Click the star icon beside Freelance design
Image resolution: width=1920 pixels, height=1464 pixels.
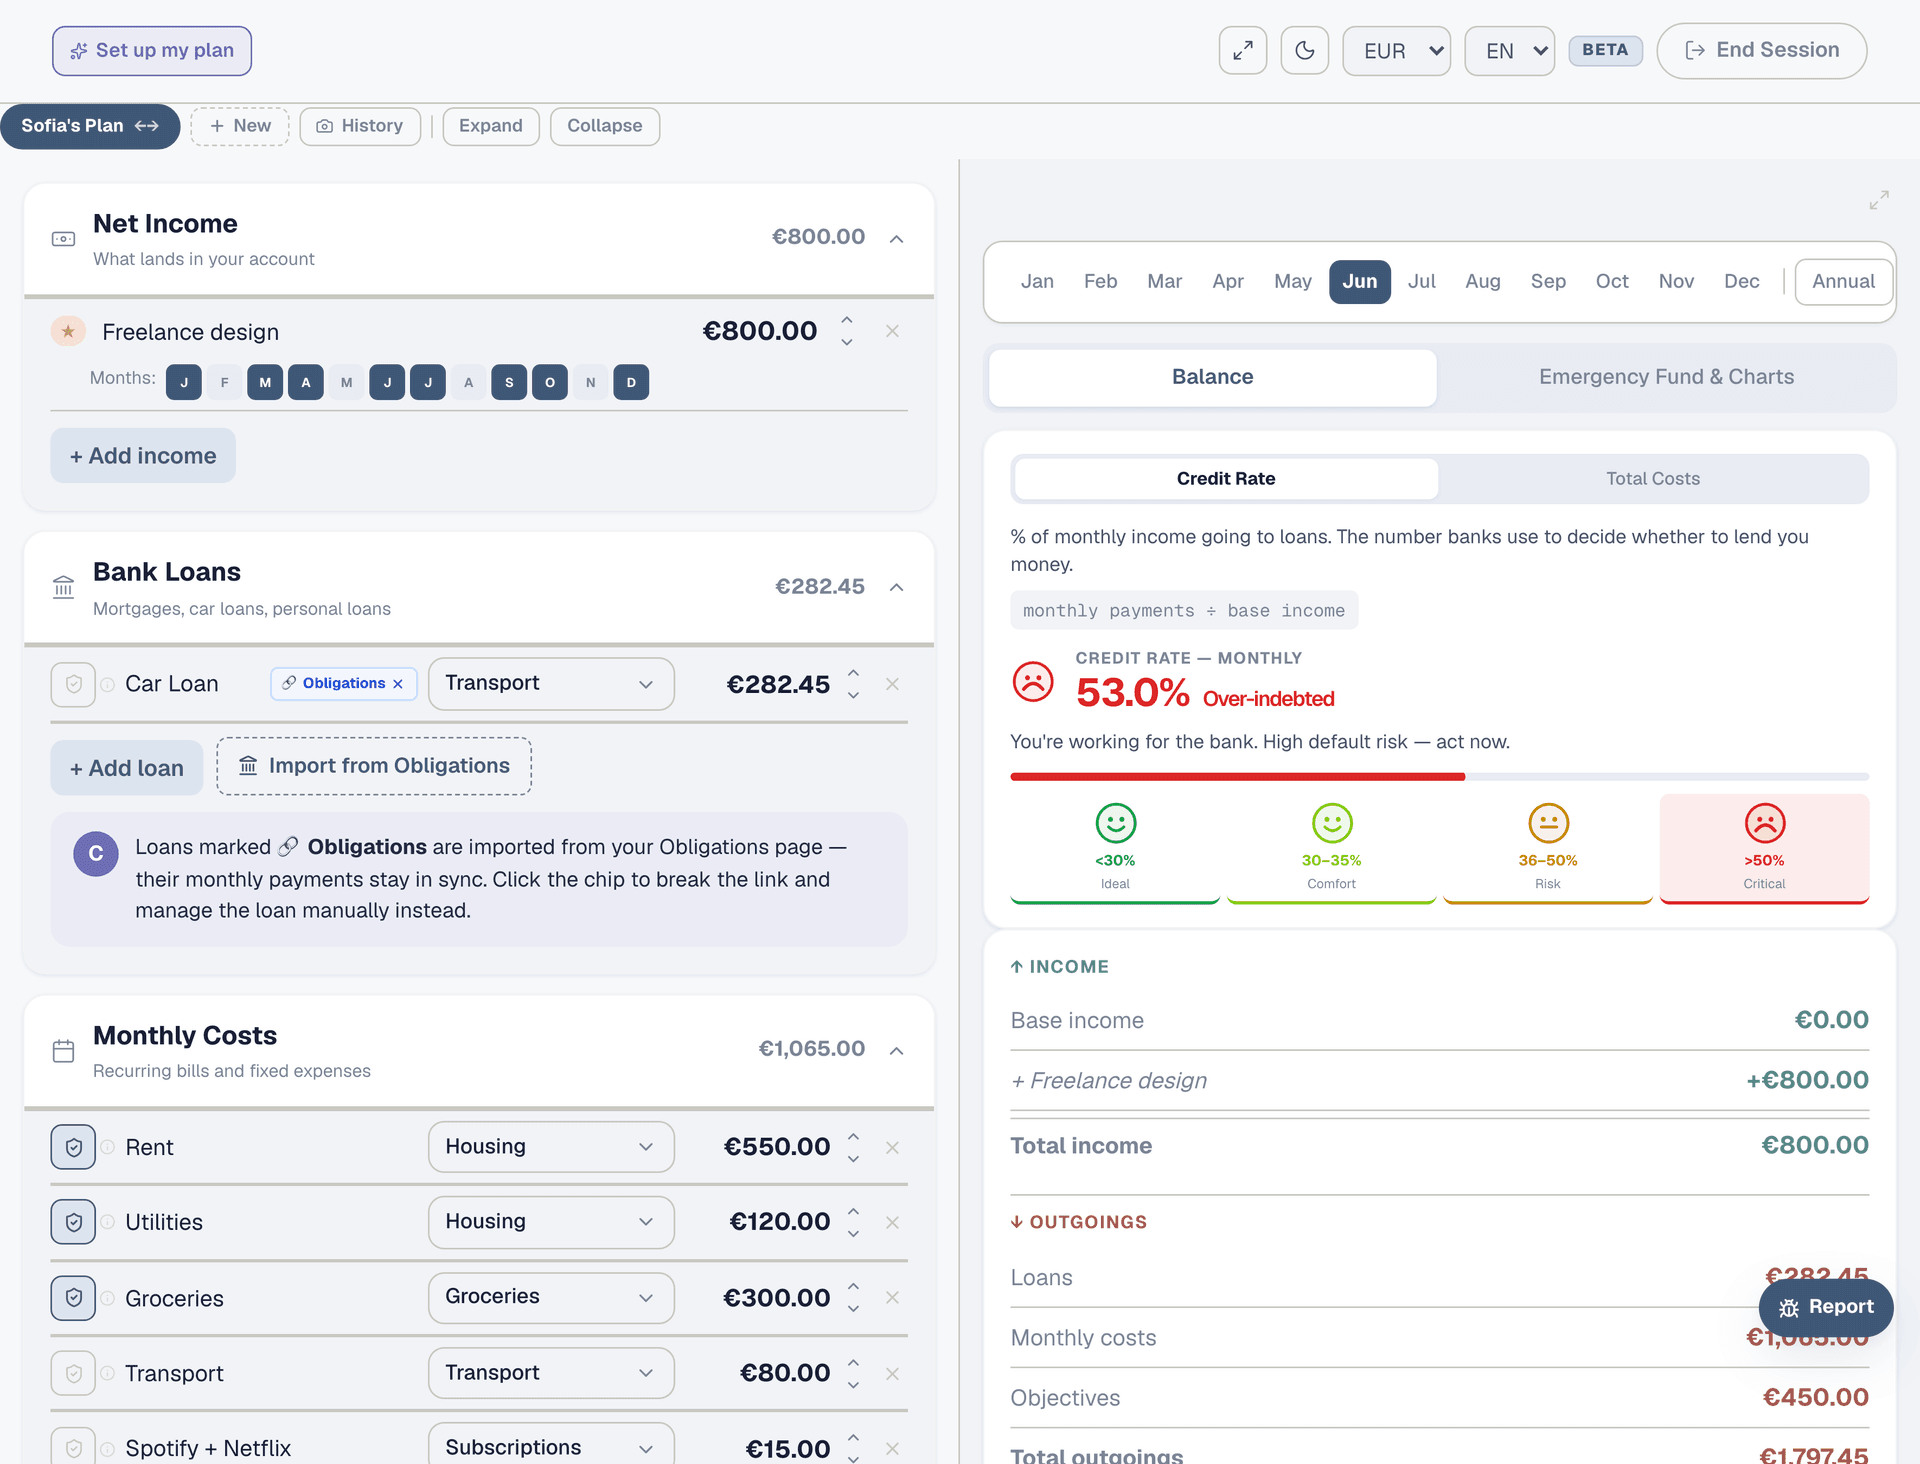pos(68,331)
